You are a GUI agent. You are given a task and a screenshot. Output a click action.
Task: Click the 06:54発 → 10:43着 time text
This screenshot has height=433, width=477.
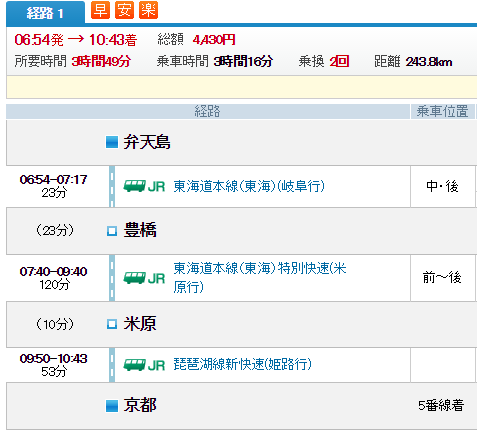(76, 40)
